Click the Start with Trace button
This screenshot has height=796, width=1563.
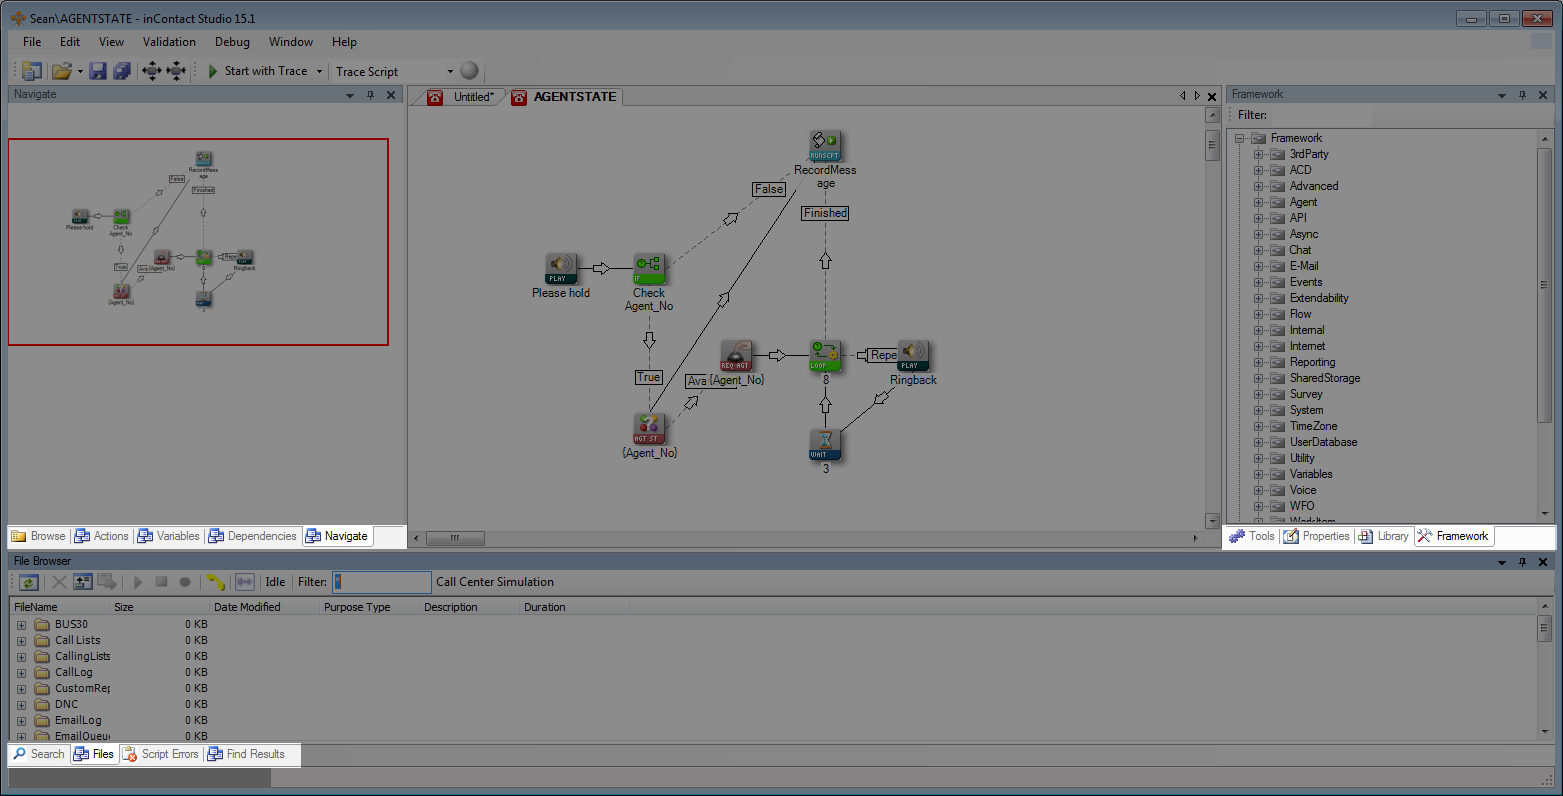click(257, 71)
